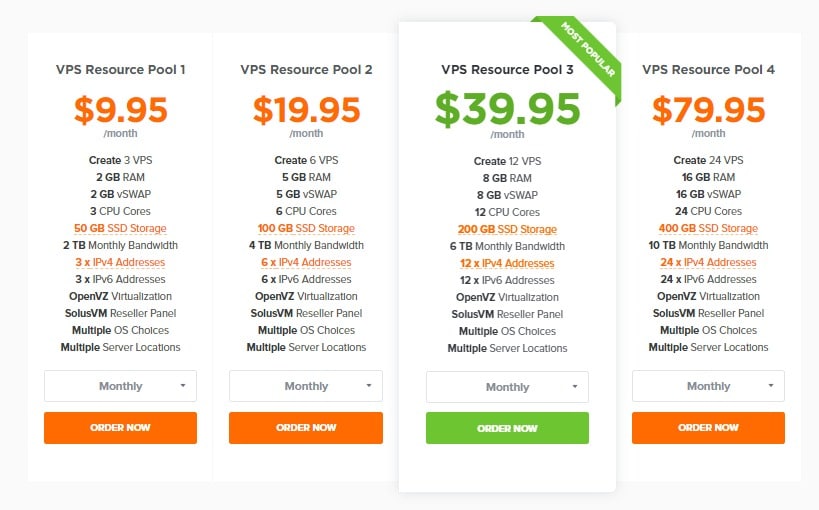Order VPS Resource Pool 1 now
Image resolution: width=819 pixels, height=510 pixels.
pyautogui.click(x=120, y=427)
